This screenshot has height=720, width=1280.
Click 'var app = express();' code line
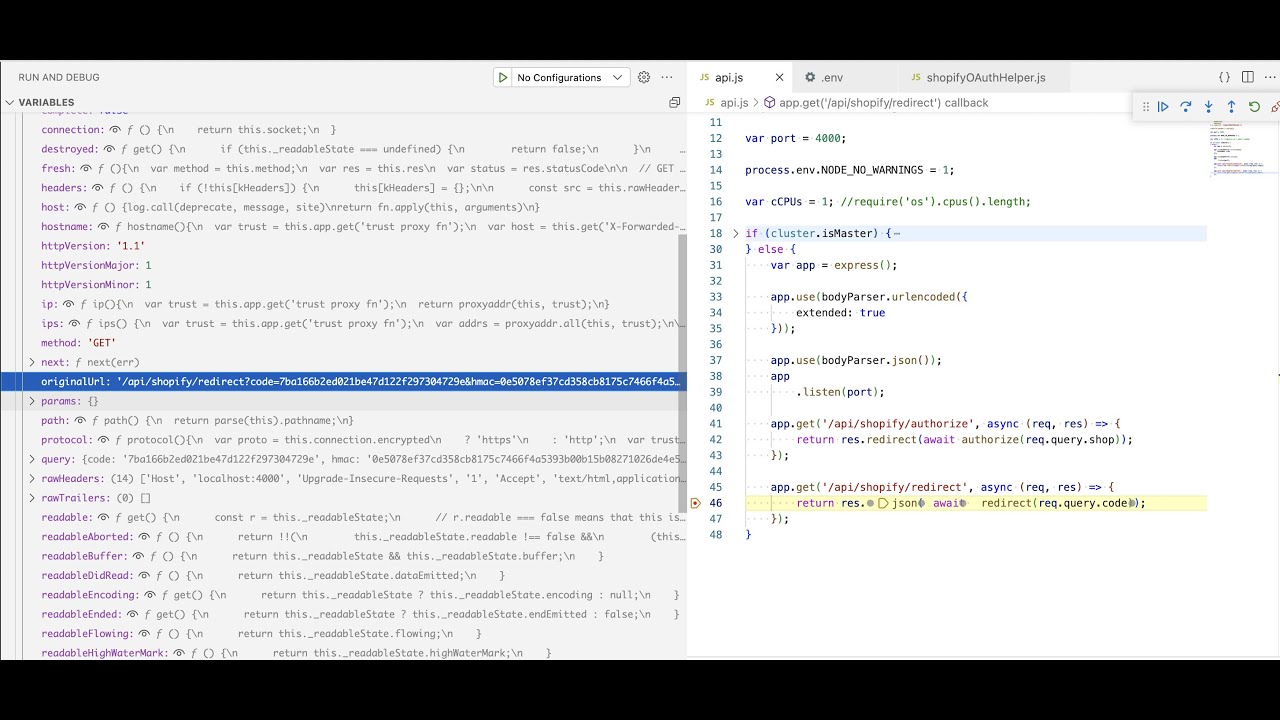point(833,265)
